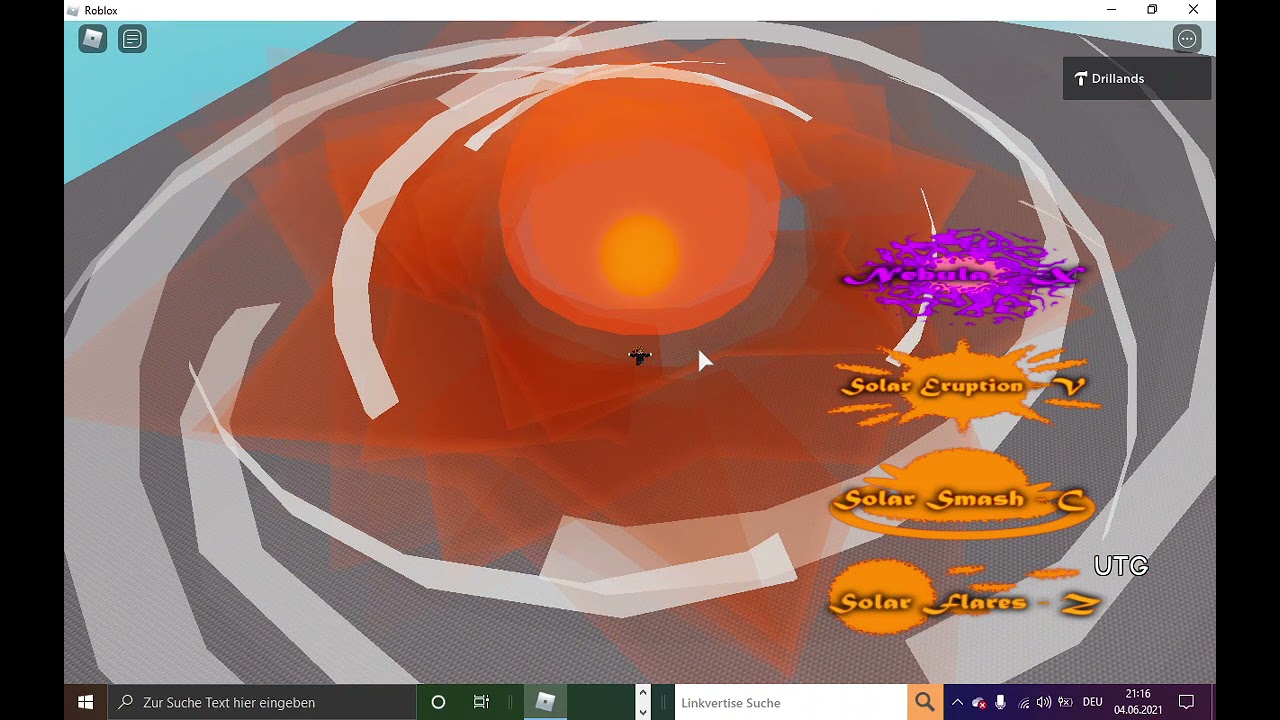Activate the Solar Eruption V ability

pyautogui.click(x=964, y=386)
